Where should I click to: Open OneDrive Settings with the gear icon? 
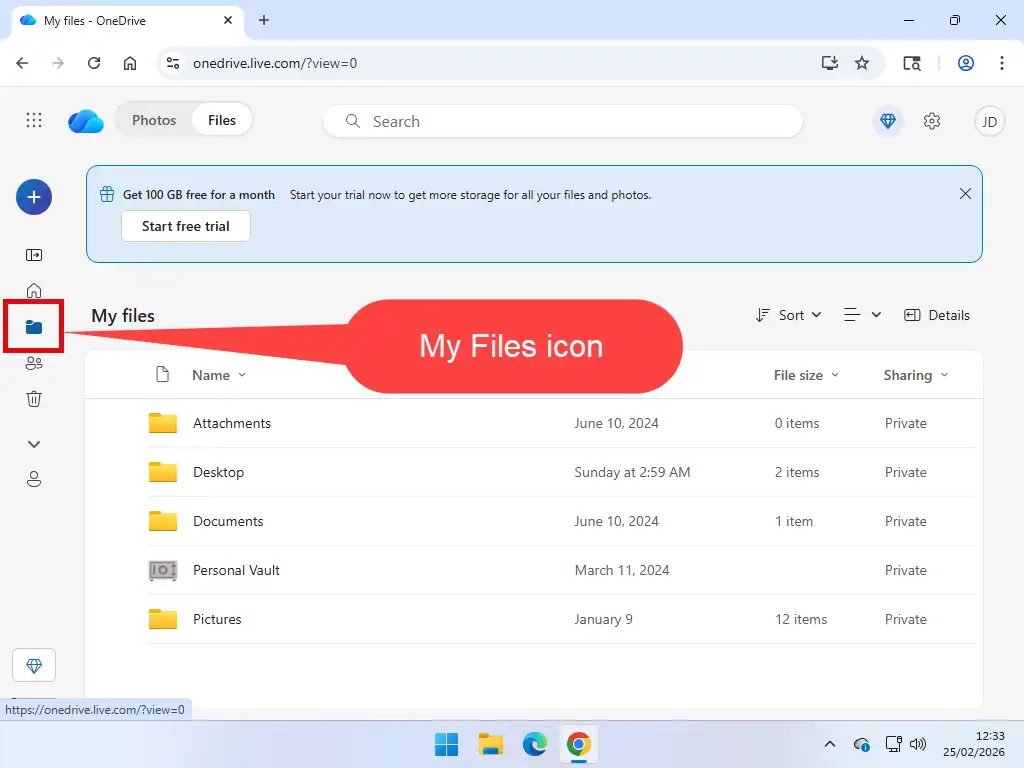click(x=932, y=120)
